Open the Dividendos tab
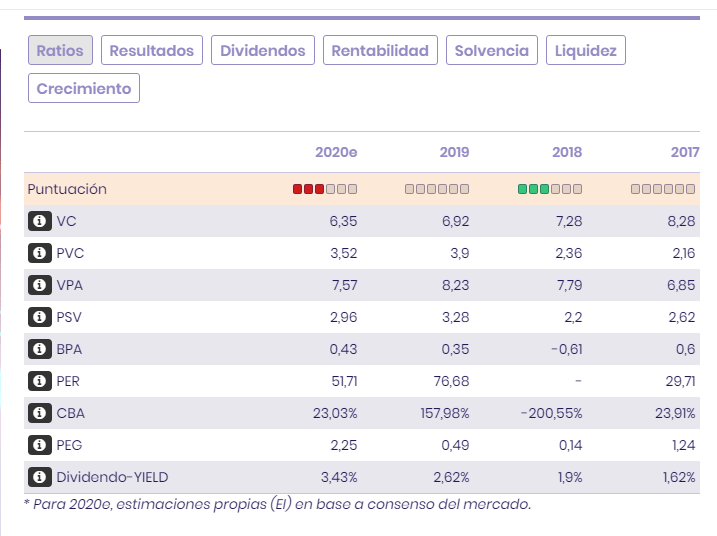The width and height of the screenshot is (717, 536). (263, 50)
